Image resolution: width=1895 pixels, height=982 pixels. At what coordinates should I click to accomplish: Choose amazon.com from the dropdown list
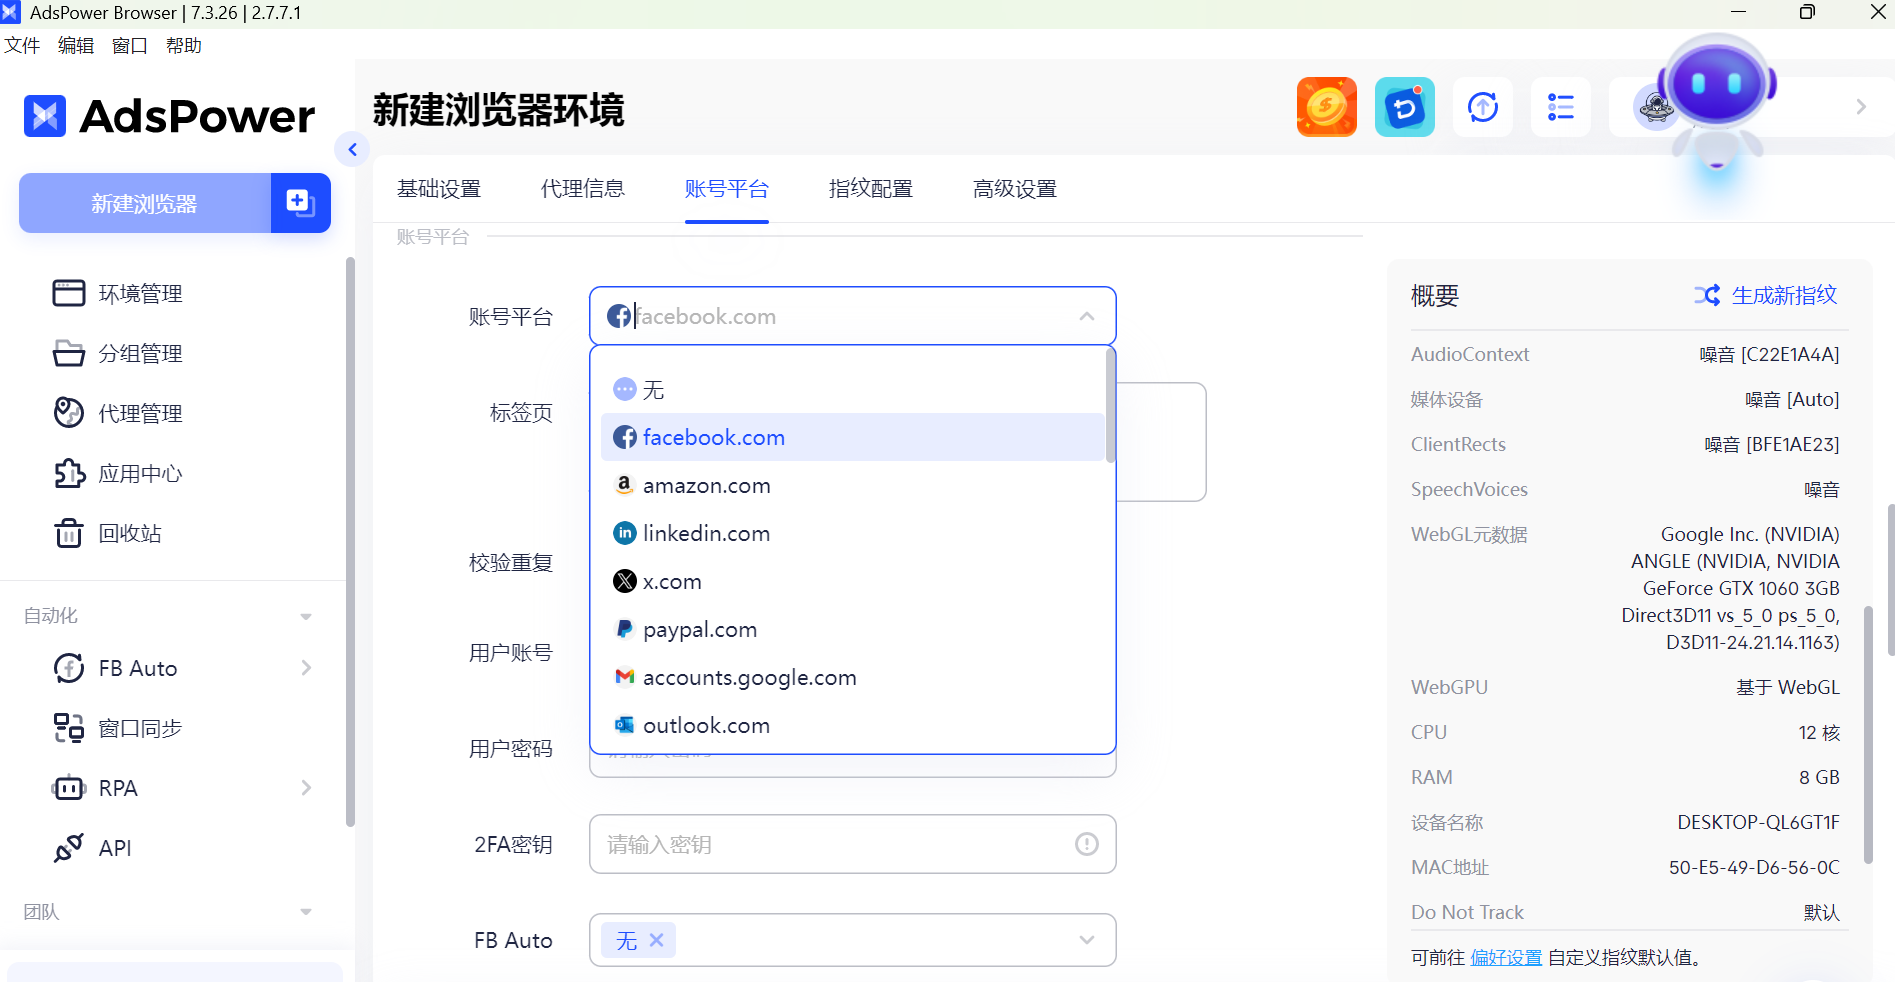pos(853,485)
